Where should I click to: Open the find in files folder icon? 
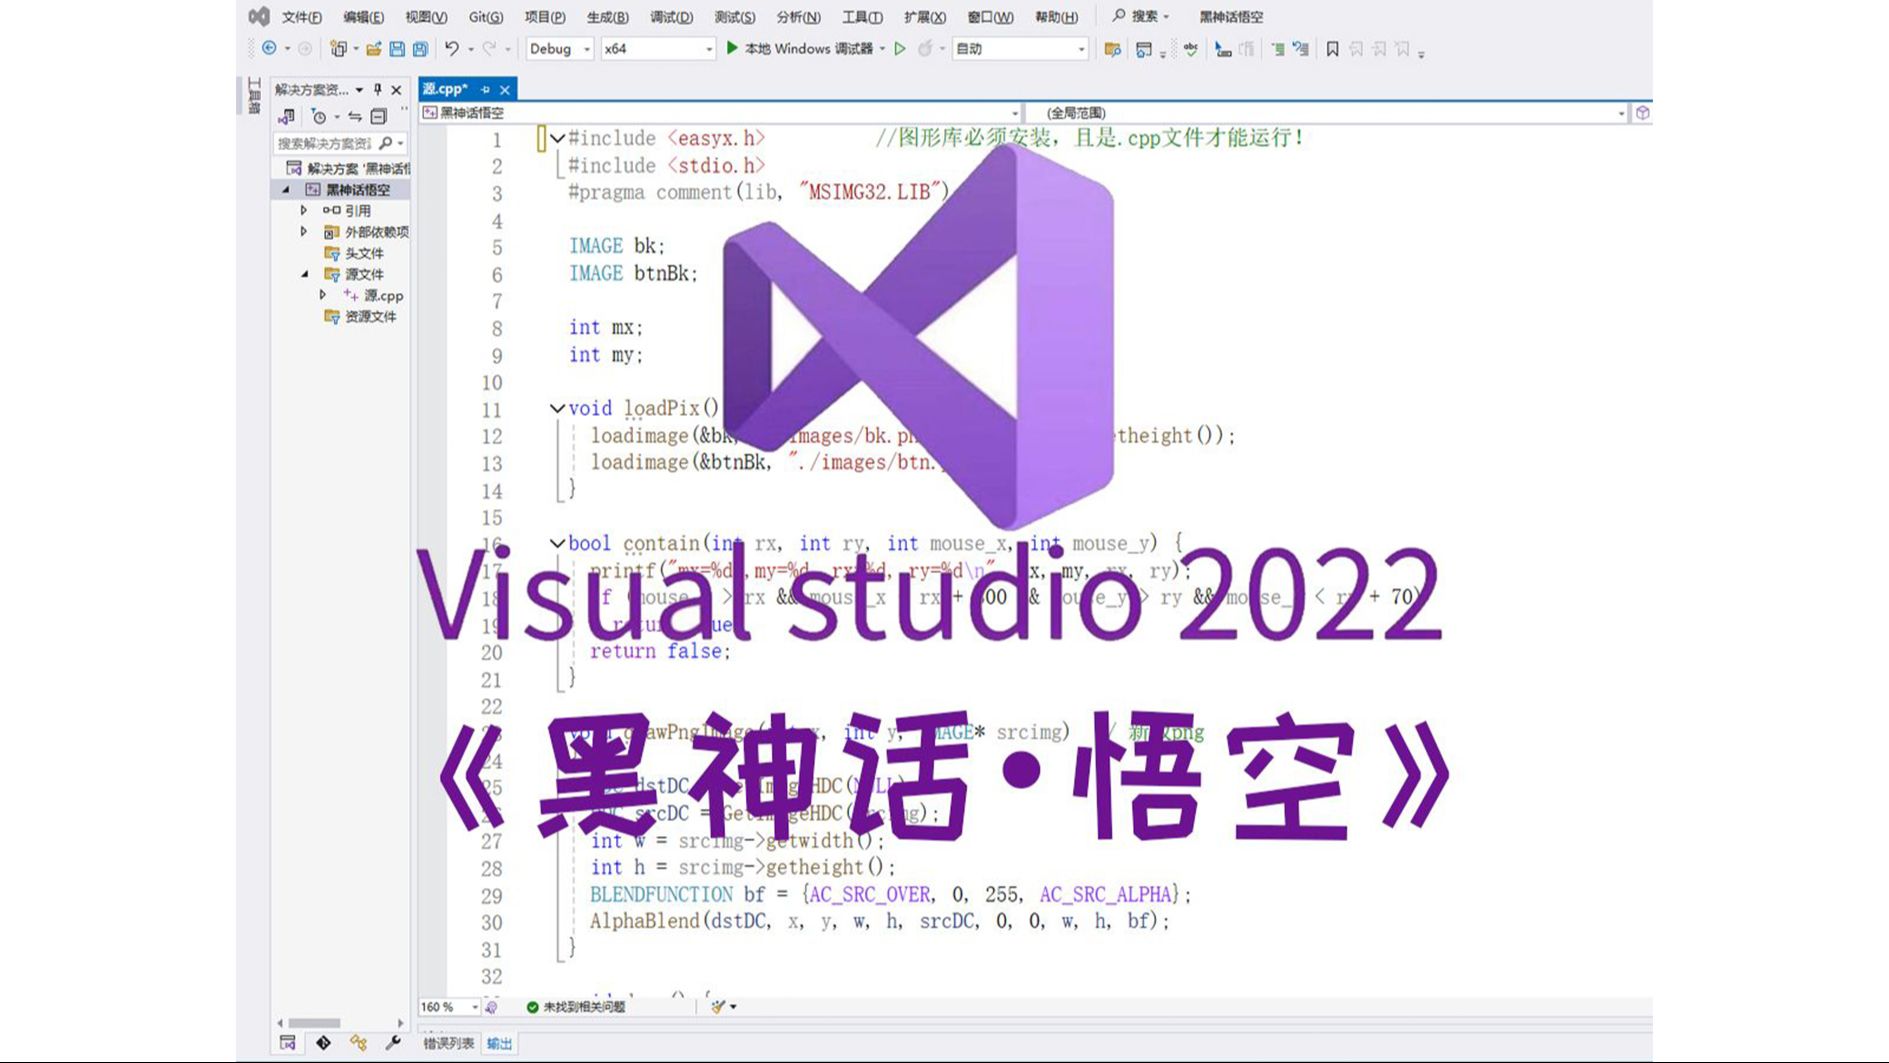tap(1112, 49)
